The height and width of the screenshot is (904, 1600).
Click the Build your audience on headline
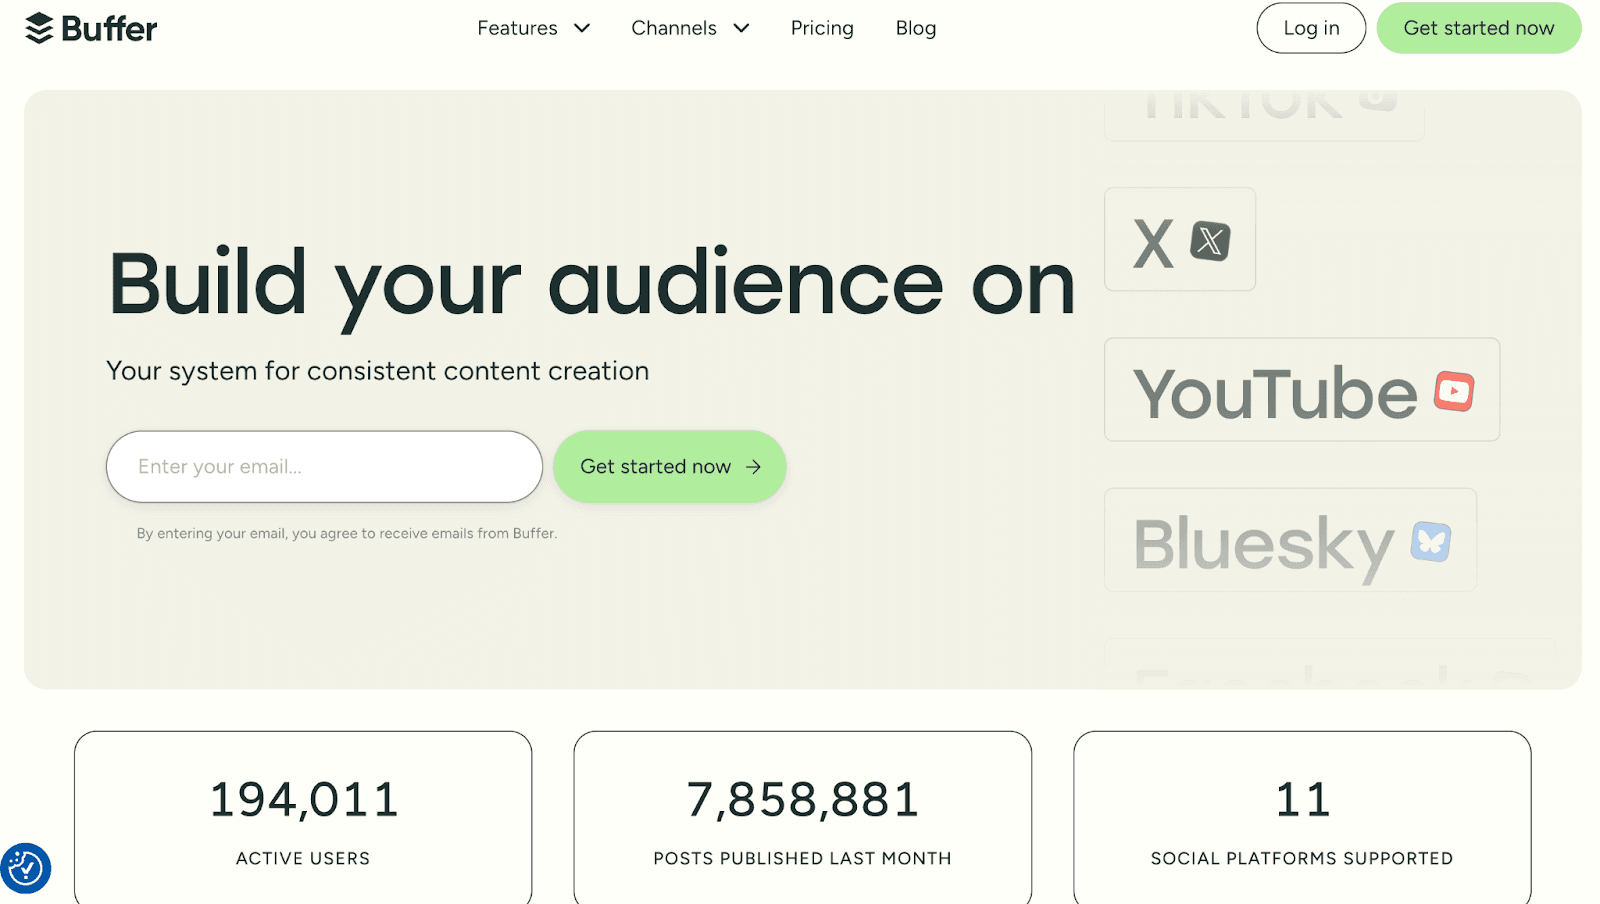pos(592,287)
